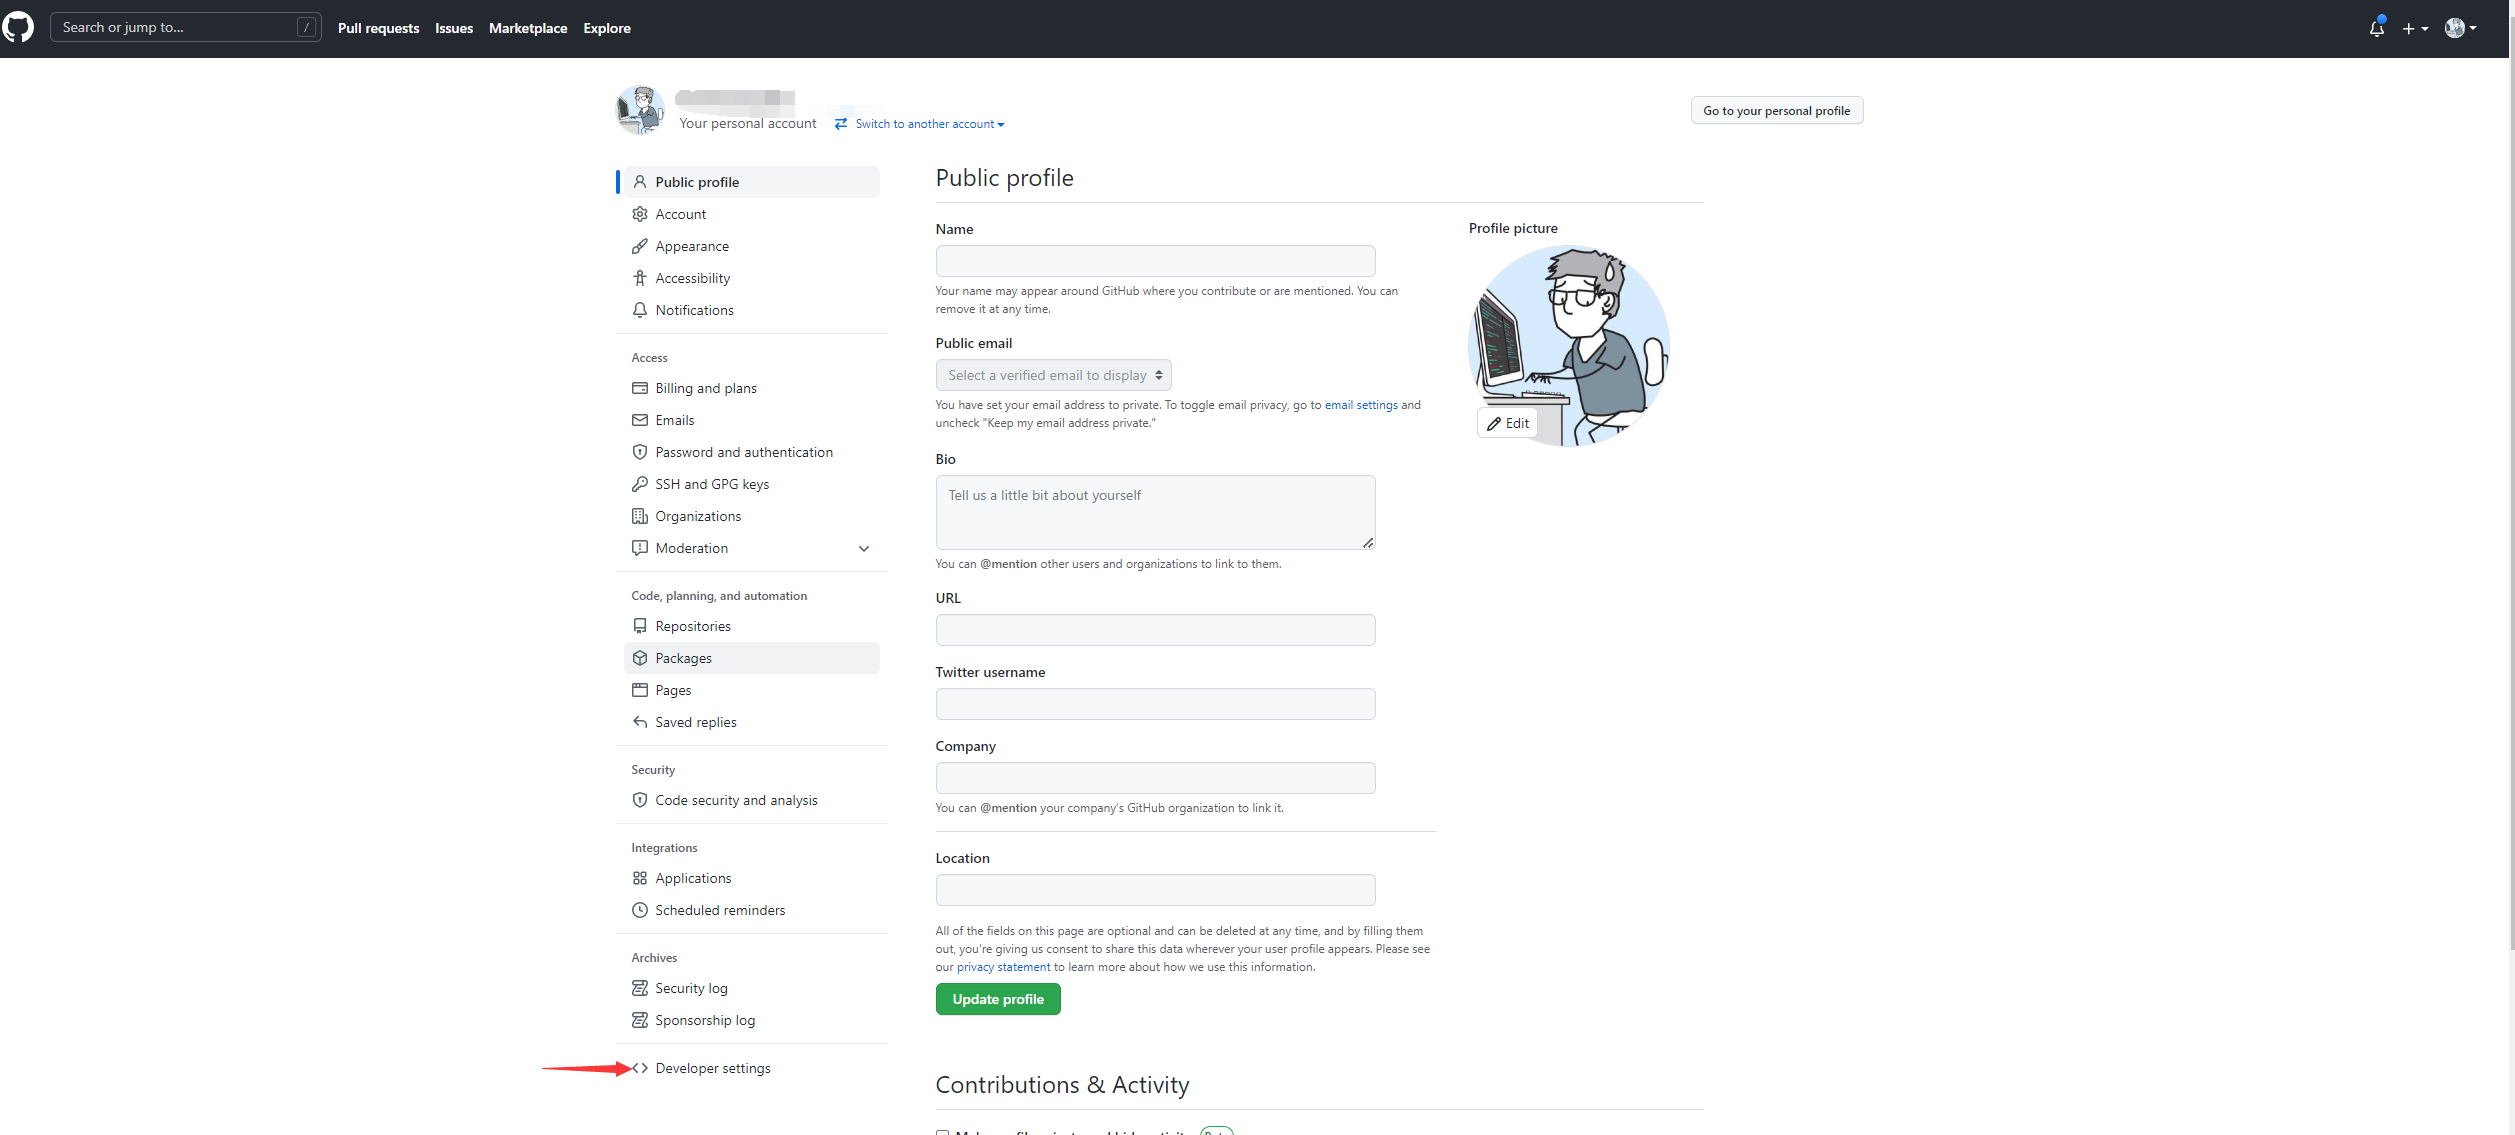Screen dimensions: 2515x1135
Task: Follow the email settings link
Action: tap(1360, 405)
